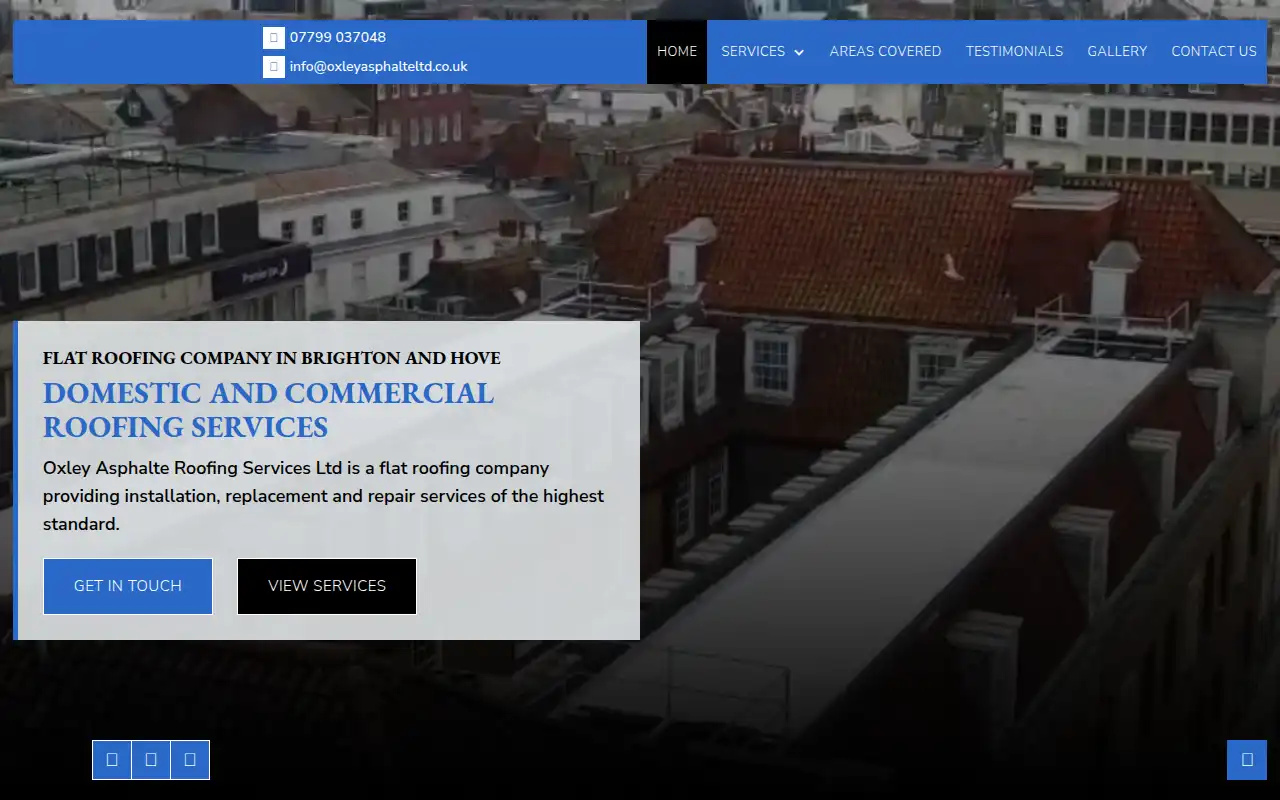The width and height of the screenshot is (1280, 800).
Task: Click the first of three bottom-left icon boxes
Action: pos(112,760)
